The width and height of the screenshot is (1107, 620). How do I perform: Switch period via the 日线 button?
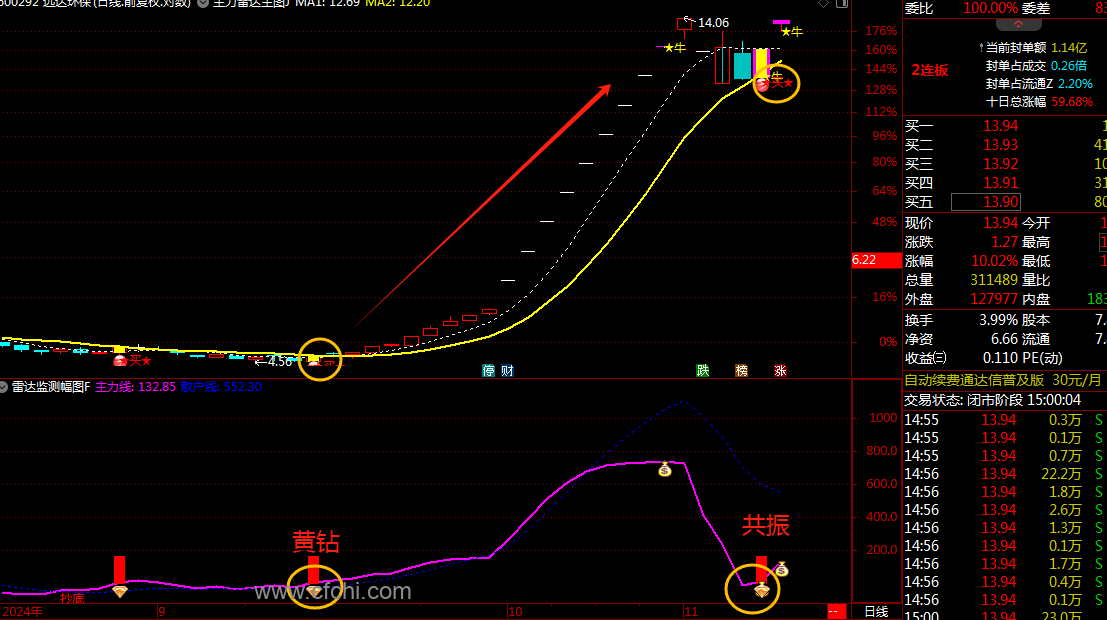876,612
